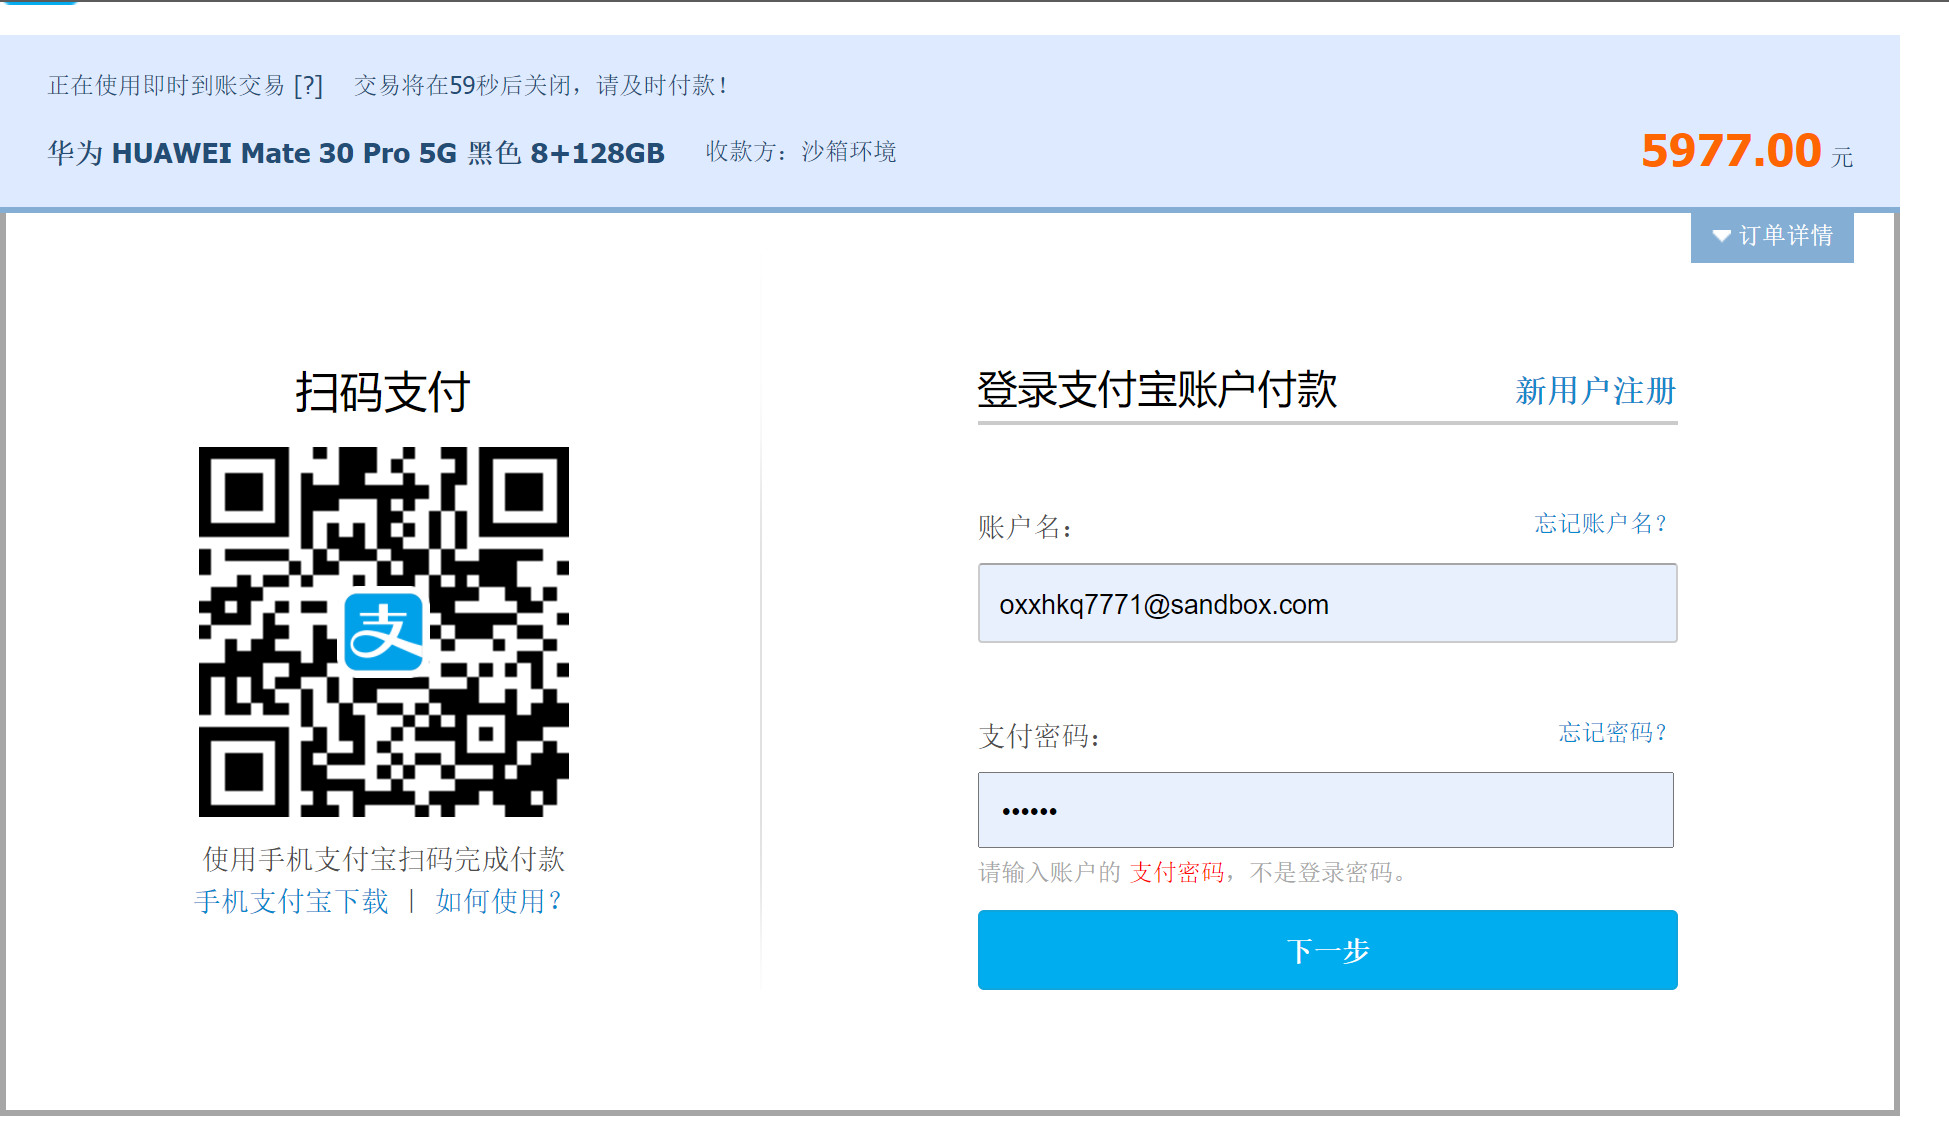Click the 5977.00 price amount
Viewport: 1949px width, 1133px height.
click(1731, 152)
